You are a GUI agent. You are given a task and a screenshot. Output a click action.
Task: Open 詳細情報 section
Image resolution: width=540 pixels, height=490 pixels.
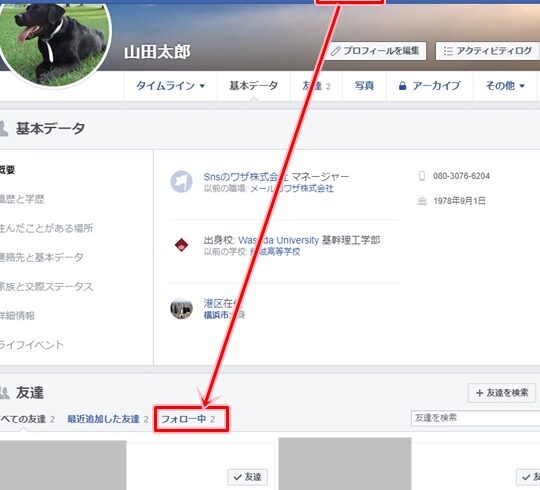[17, 315]
